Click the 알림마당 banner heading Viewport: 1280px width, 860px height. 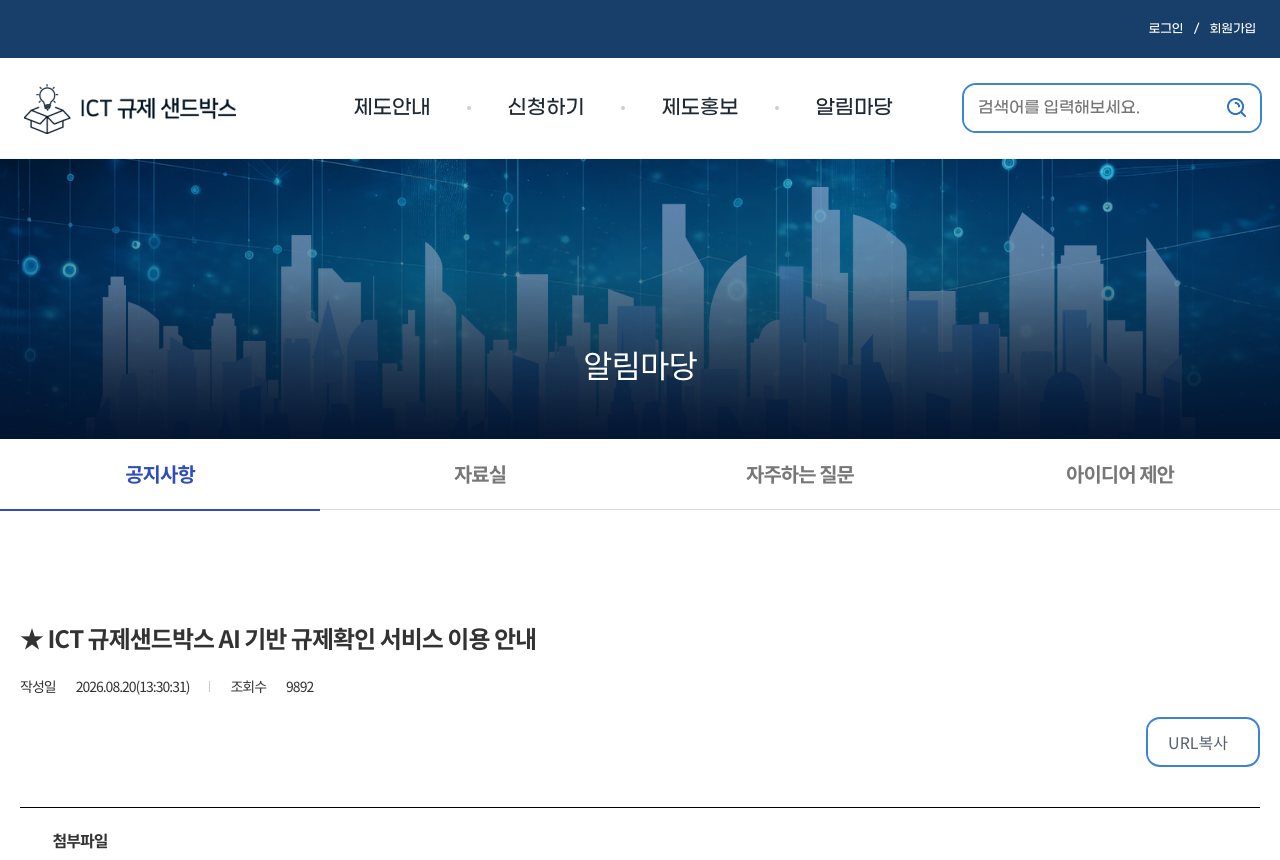click(640, 366)
